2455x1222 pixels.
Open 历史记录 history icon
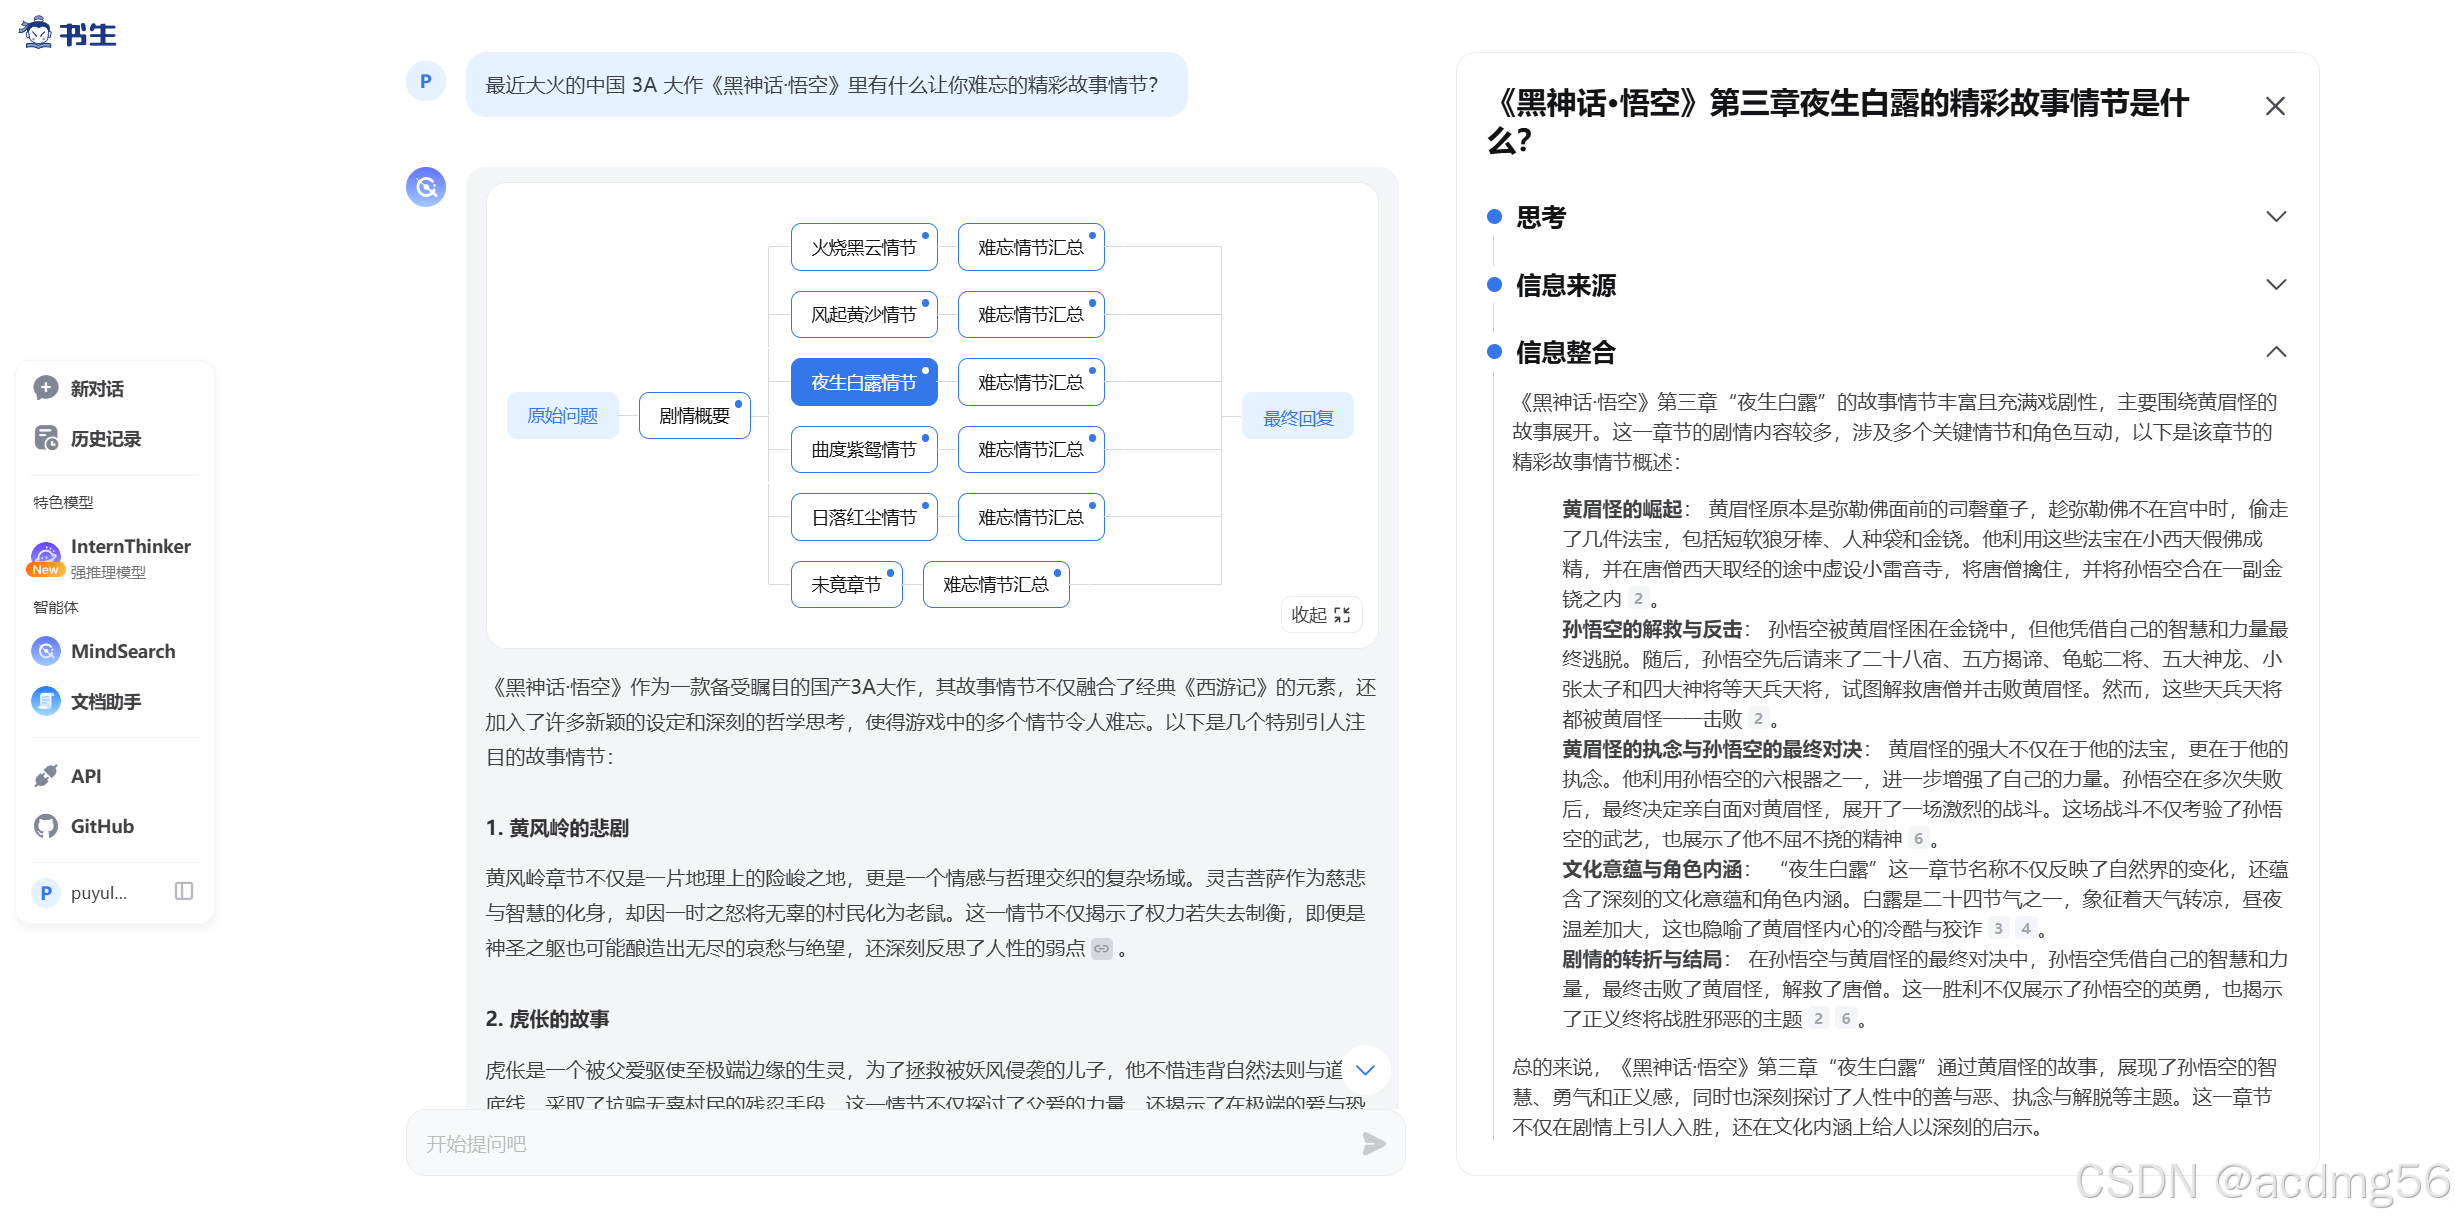tap(46, 438)
